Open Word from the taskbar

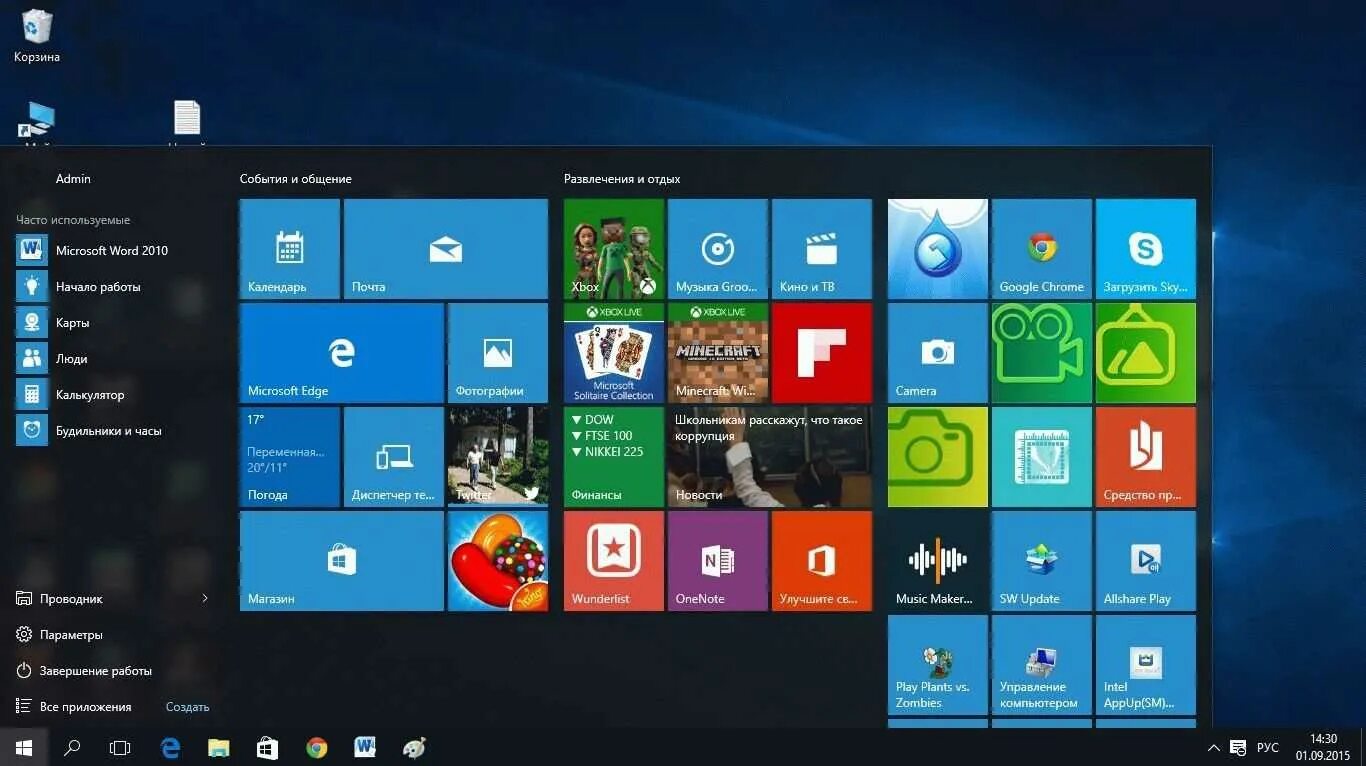pos(365,747)
